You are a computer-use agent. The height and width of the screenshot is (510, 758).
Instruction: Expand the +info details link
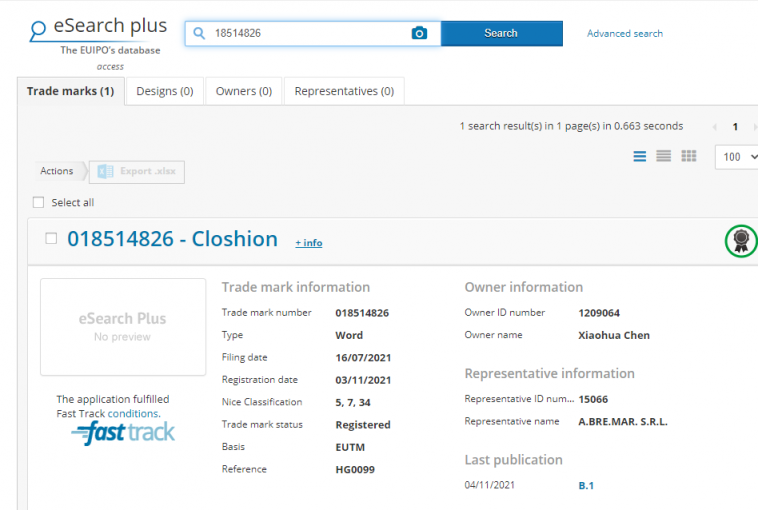click(x=308, y=243)
